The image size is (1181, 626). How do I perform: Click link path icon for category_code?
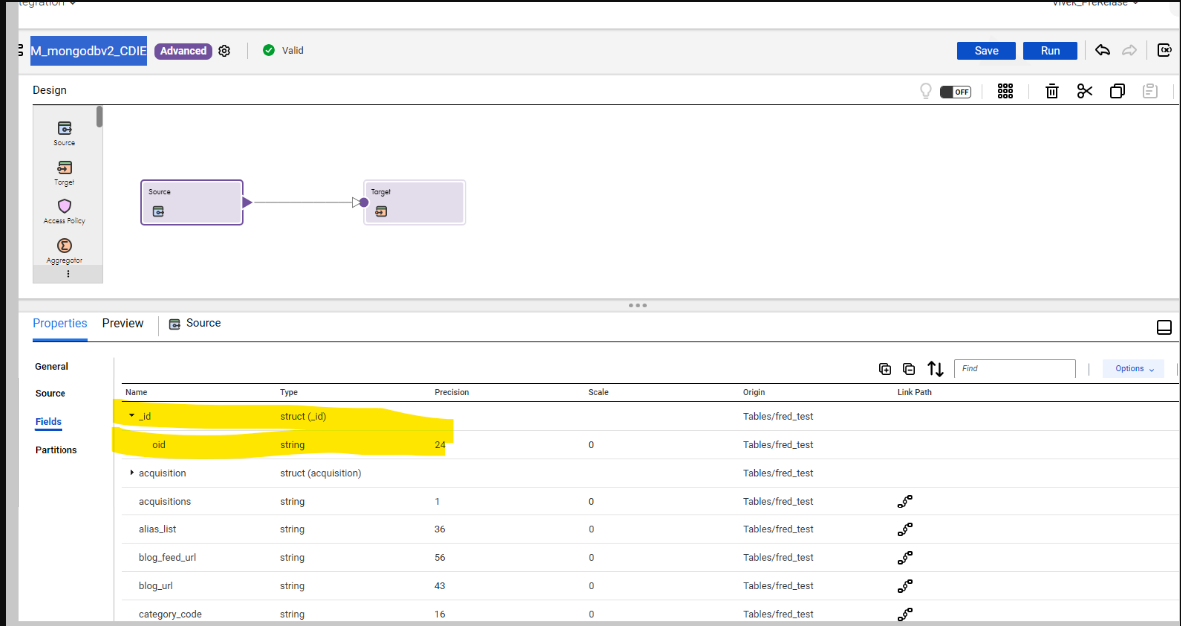pos(905,614)
